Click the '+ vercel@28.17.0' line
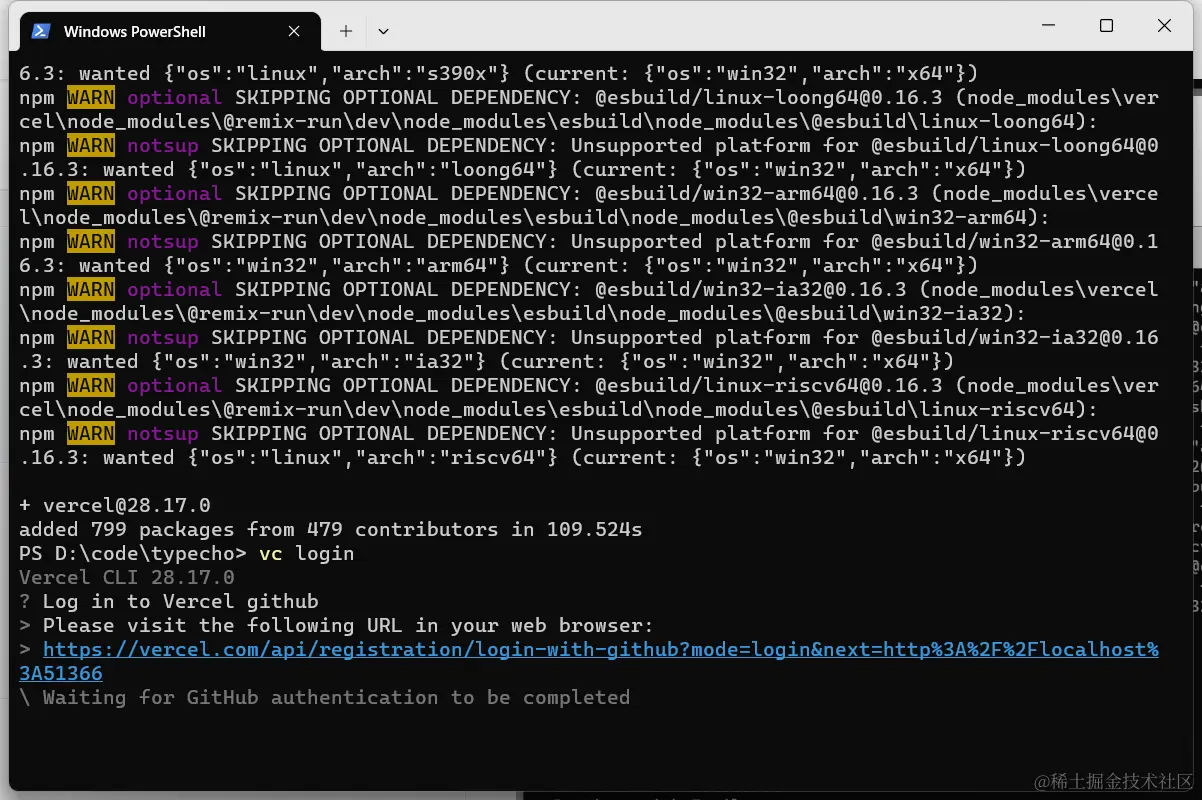Screen dimensions: 1202x800 (115, 506)
